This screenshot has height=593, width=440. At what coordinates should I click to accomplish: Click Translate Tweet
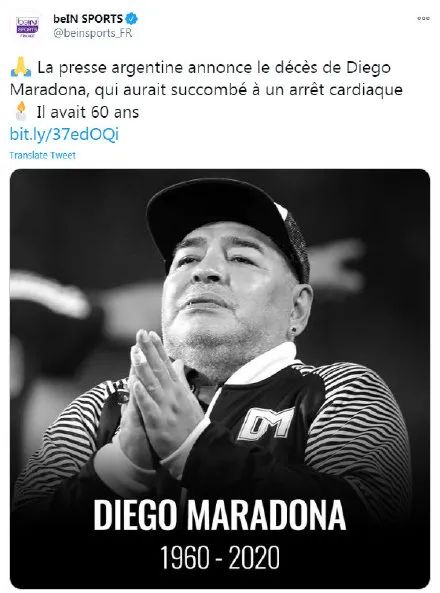click(x=42, y=155)
